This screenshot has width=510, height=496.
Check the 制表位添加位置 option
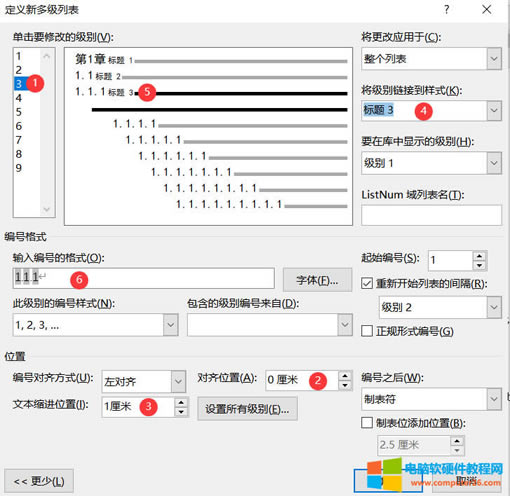(x=367, y=423)
